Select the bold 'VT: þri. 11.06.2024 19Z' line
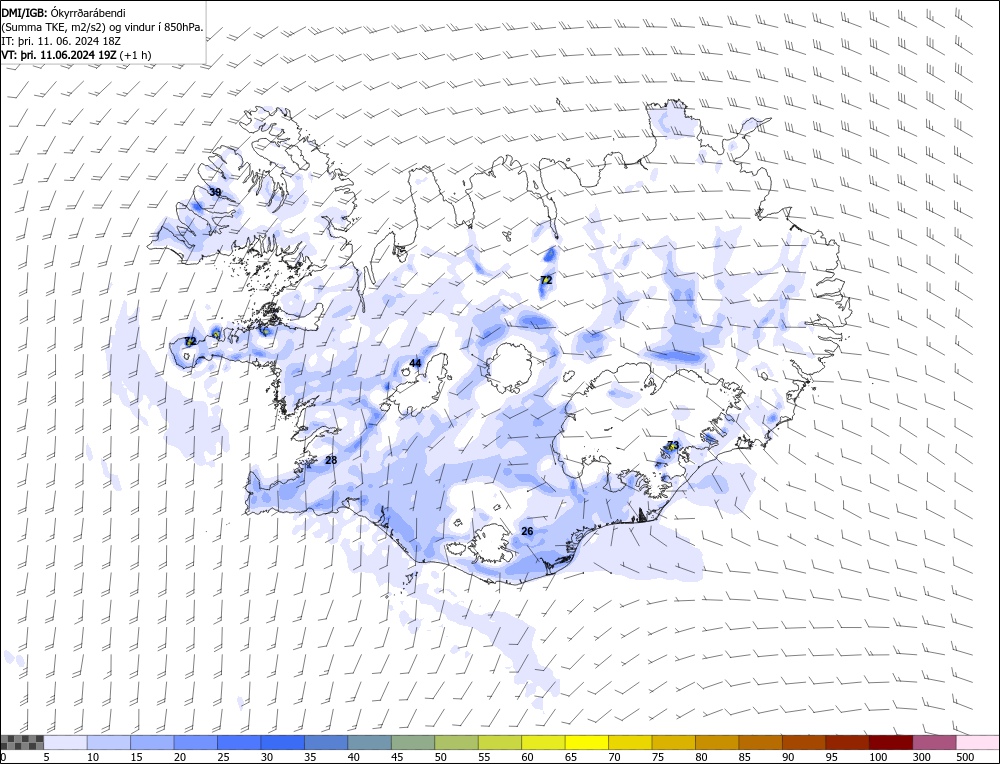Screen dimensions: 1000x764 click(x=59, y=55)
